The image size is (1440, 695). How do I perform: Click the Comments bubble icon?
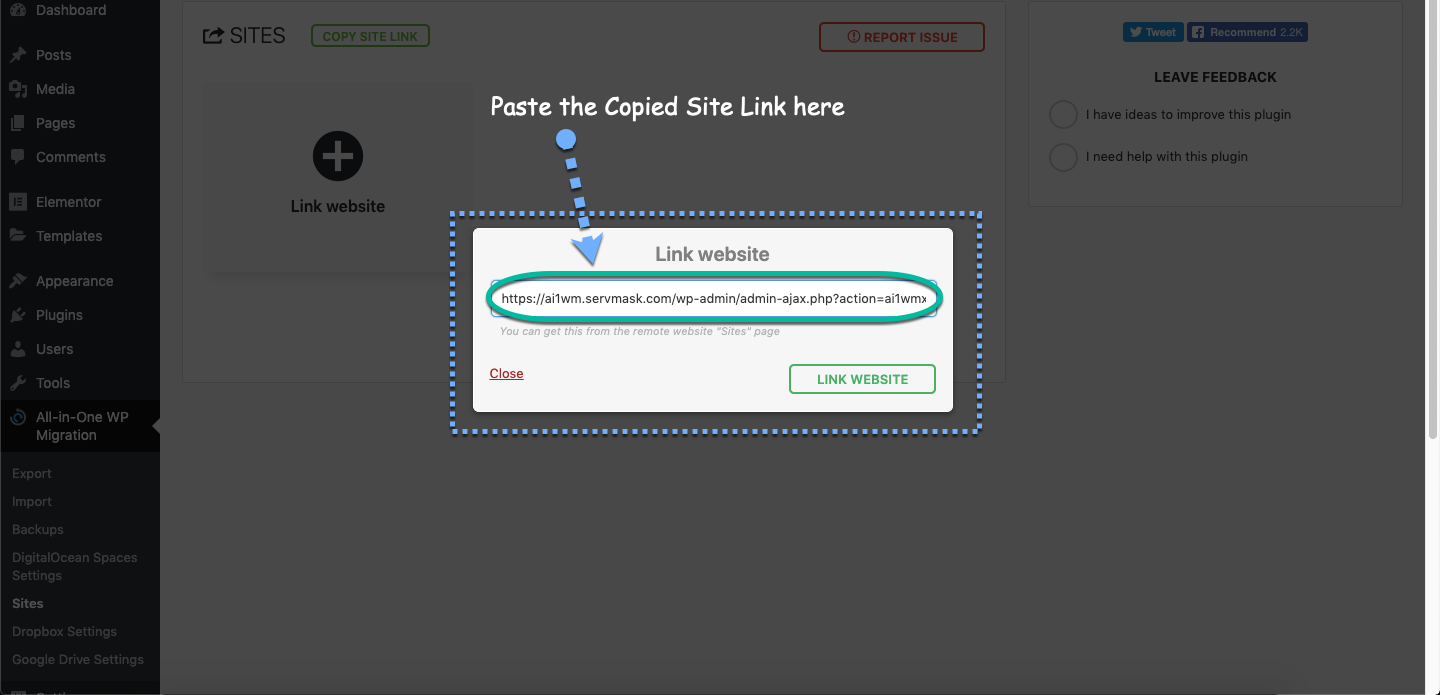coord(18,157)
